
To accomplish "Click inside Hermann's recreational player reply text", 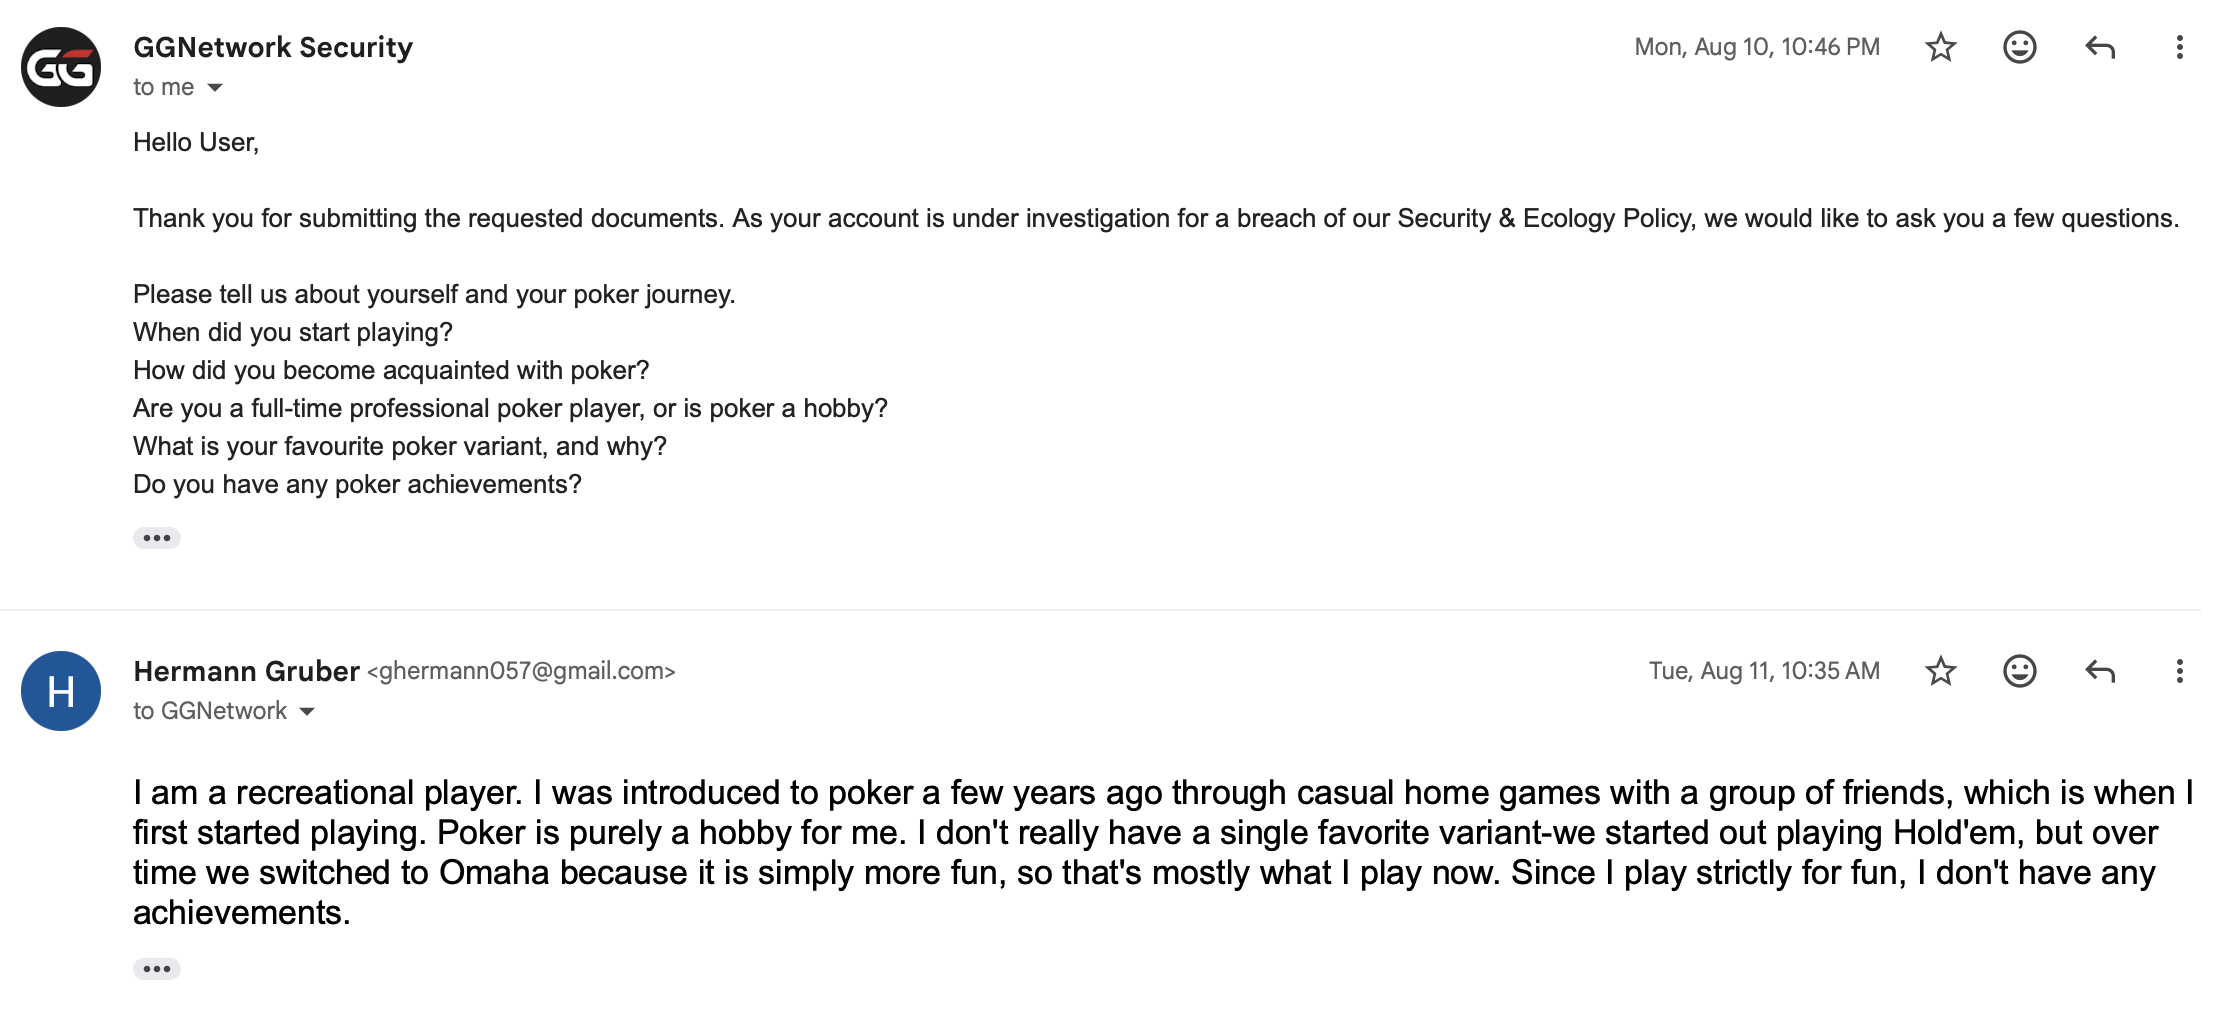I will 1163,852.
